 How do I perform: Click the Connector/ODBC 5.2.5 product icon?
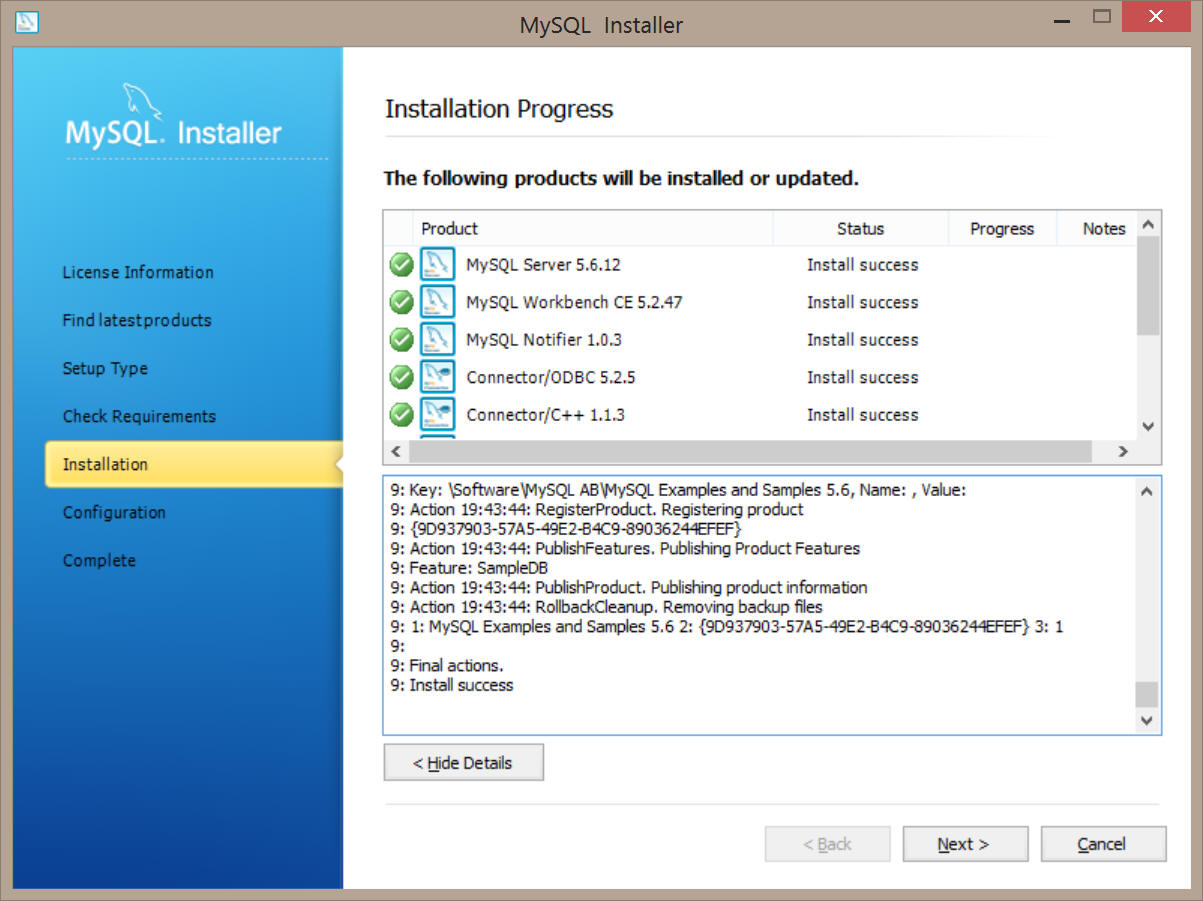coord(438,377)
